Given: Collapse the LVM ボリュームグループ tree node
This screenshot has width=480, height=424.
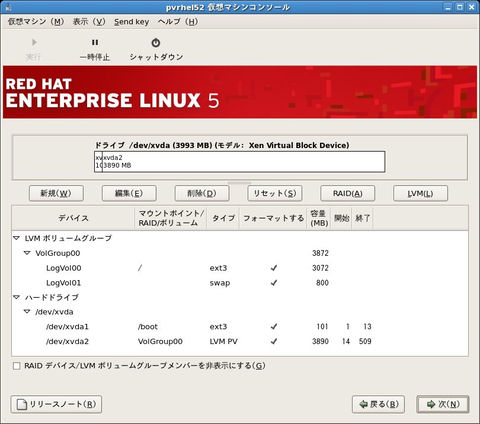Looking at the screenshot, I should (16, 238).
